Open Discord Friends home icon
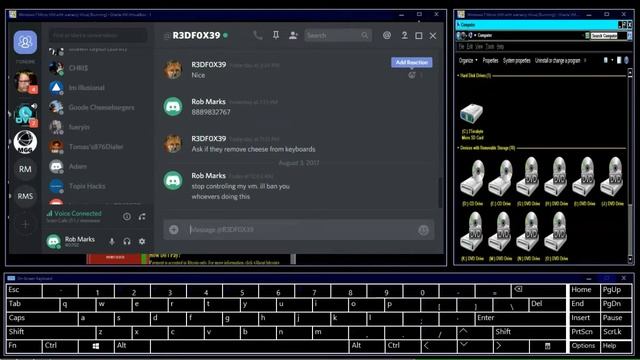The image size is (640, 360). [x=25, y=42]
